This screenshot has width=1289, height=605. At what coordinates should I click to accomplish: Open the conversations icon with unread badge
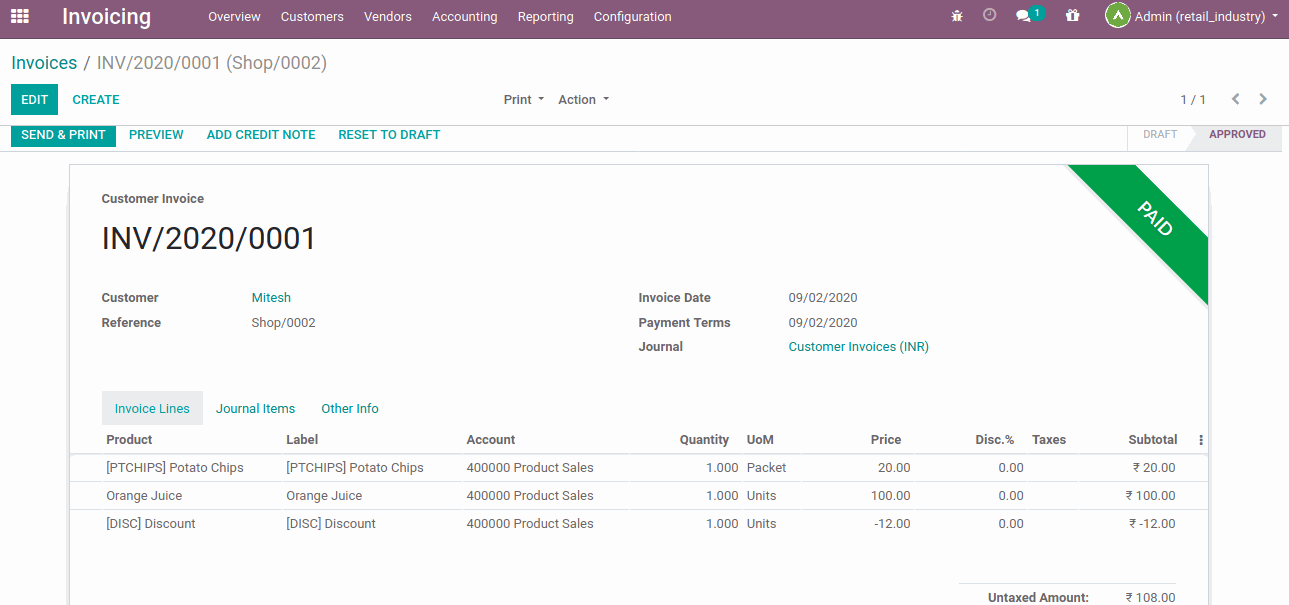pyautogui.click(x=1022, y=16)
